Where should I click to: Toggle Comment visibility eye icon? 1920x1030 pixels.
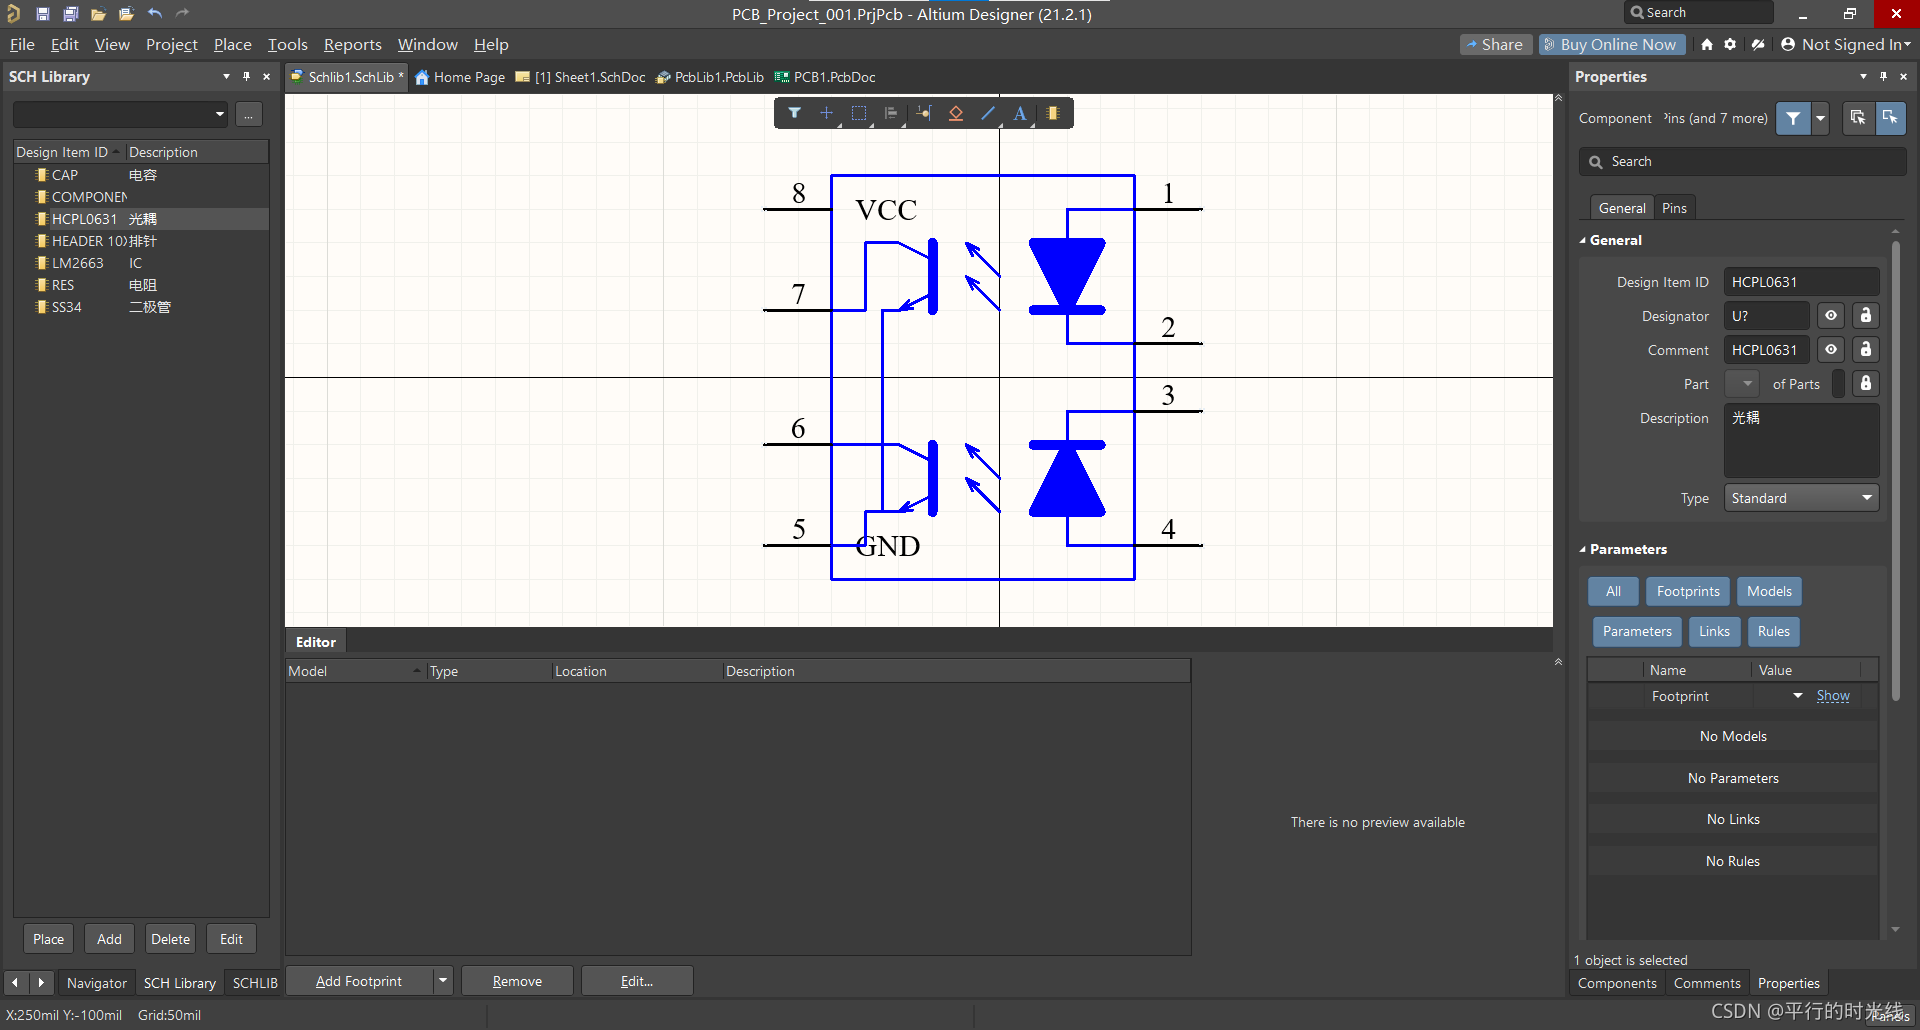1831,350
